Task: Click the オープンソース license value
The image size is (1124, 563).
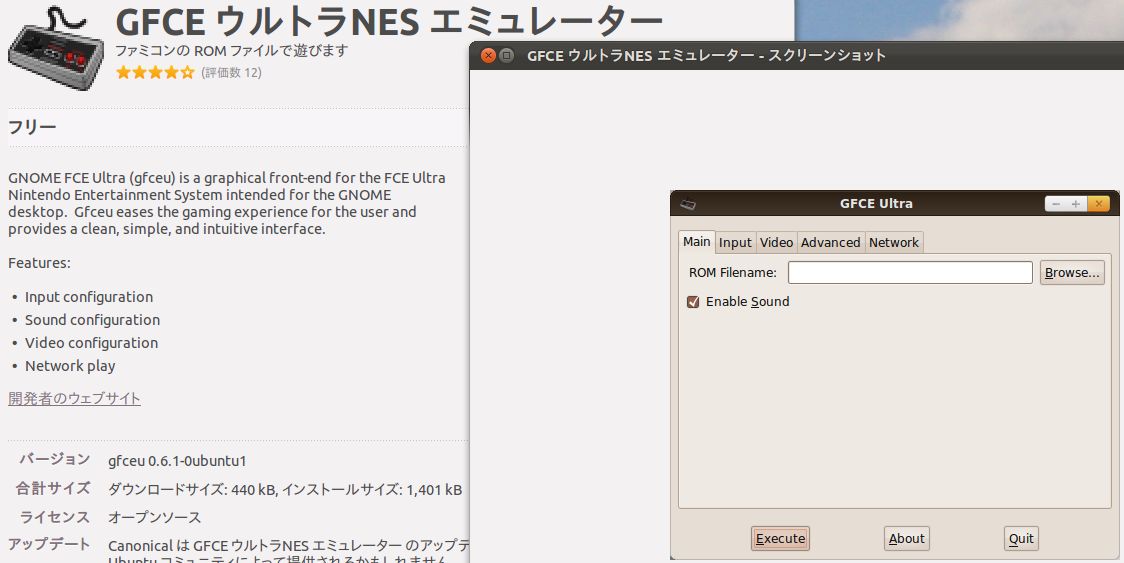Action: [155, 518]
